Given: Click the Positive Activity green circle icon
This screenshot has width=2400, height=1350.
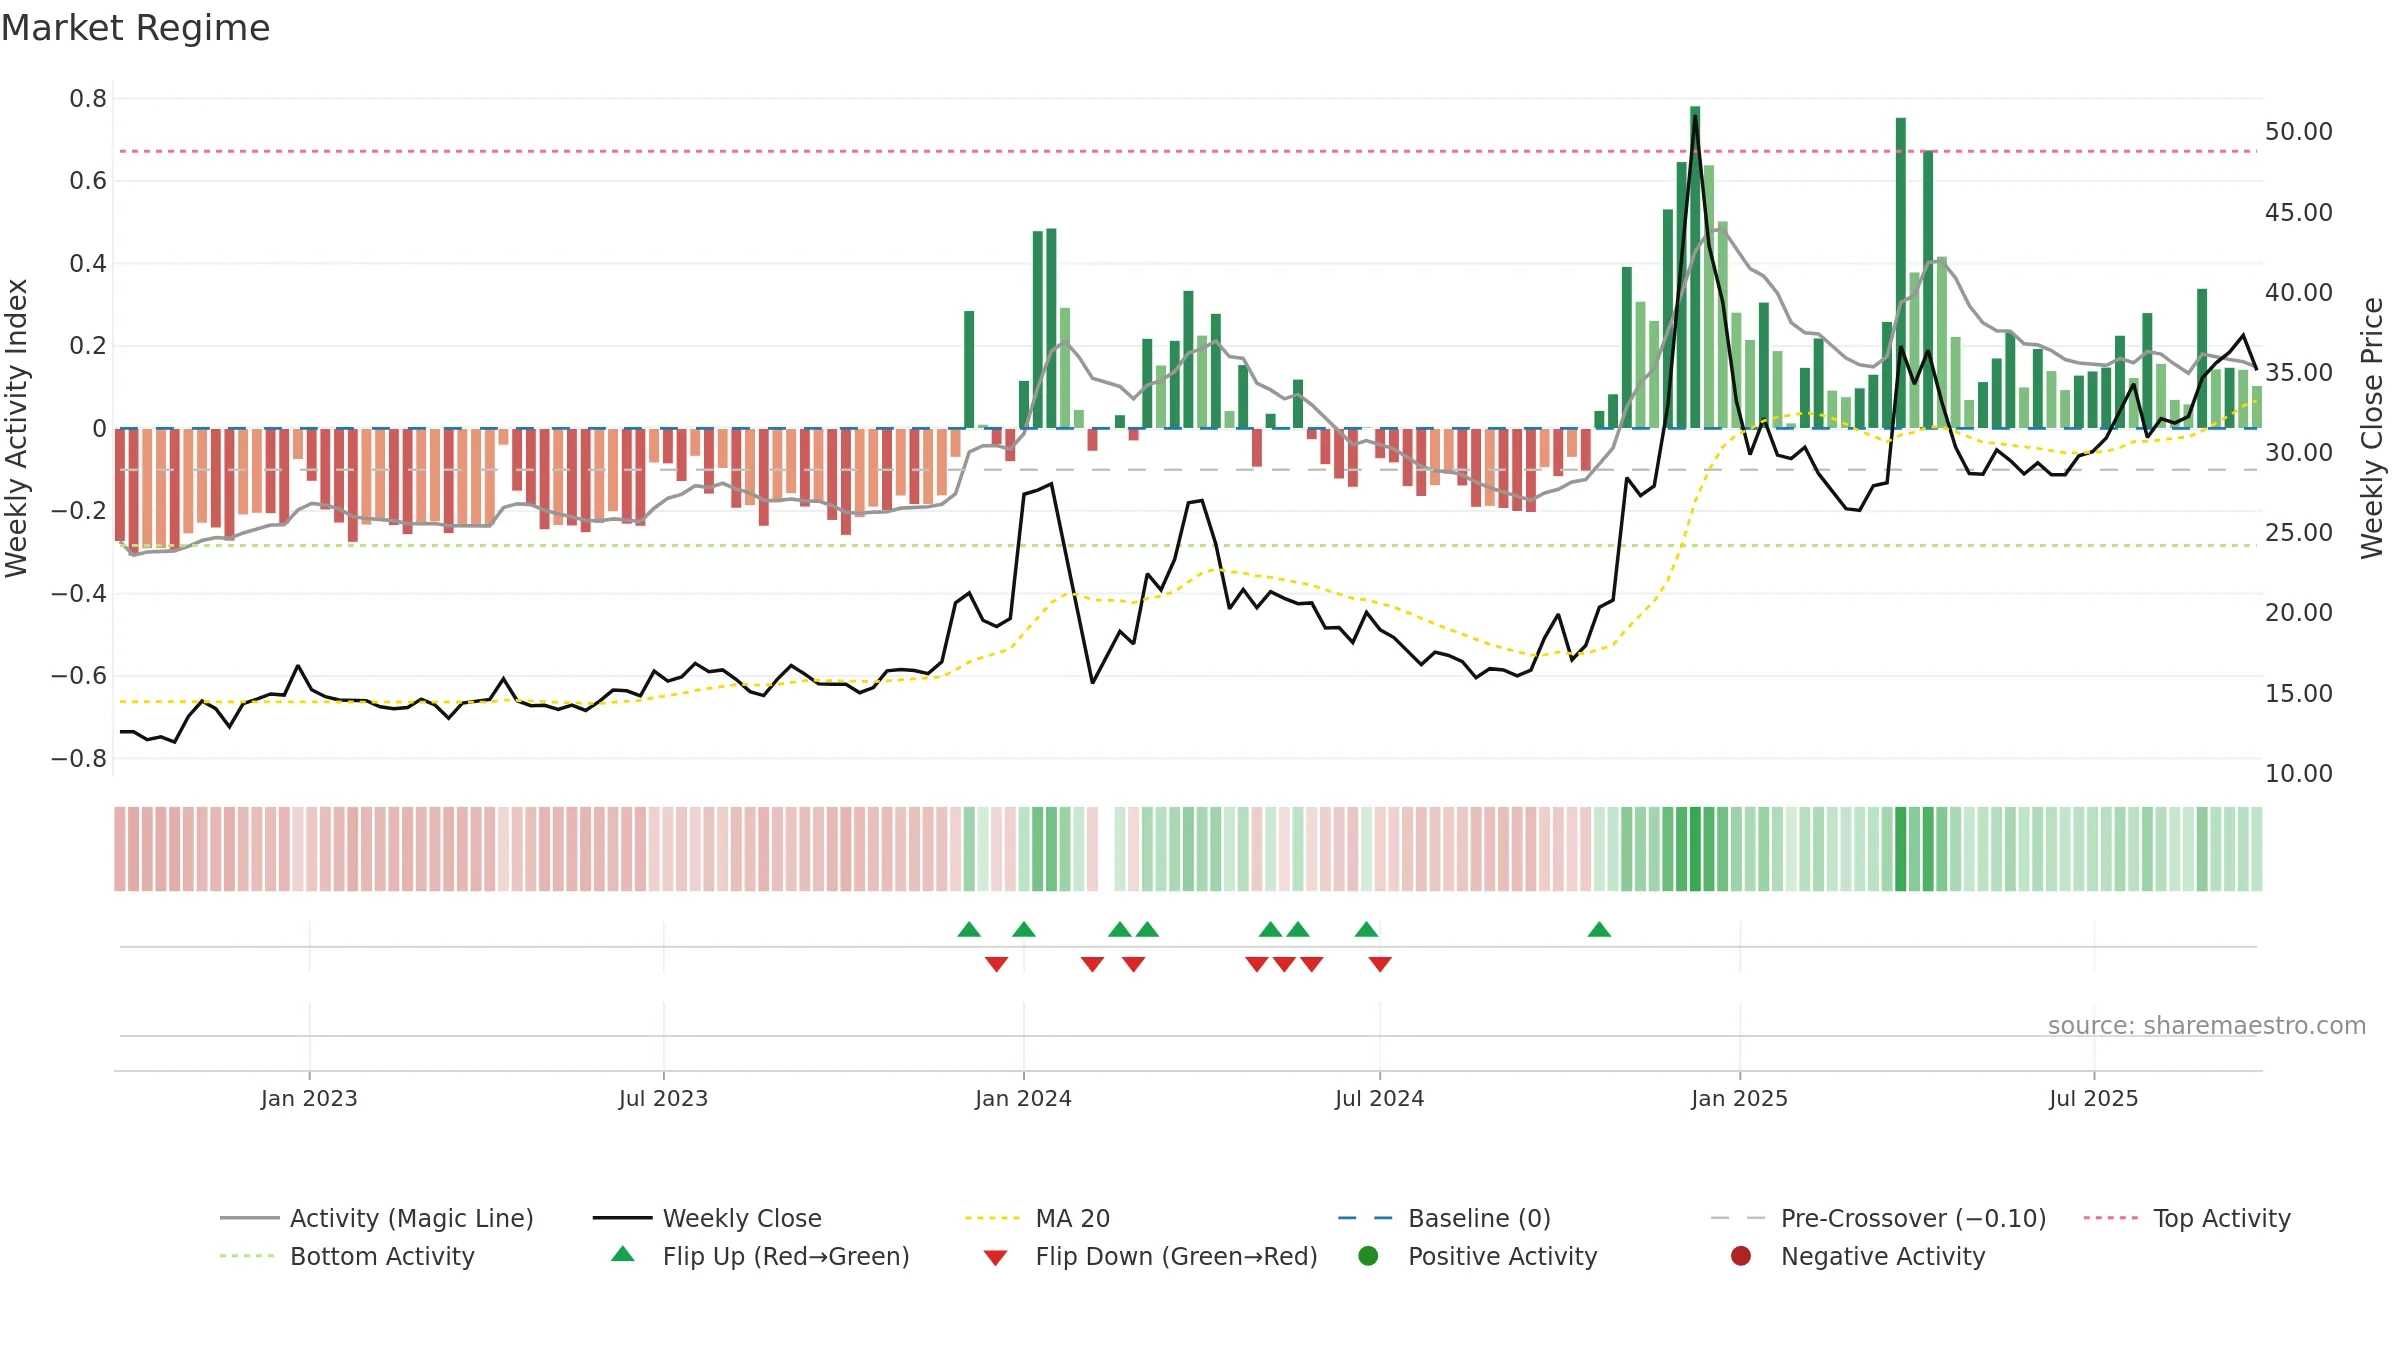Looking at the screenshot, I should point(1368,1256).
